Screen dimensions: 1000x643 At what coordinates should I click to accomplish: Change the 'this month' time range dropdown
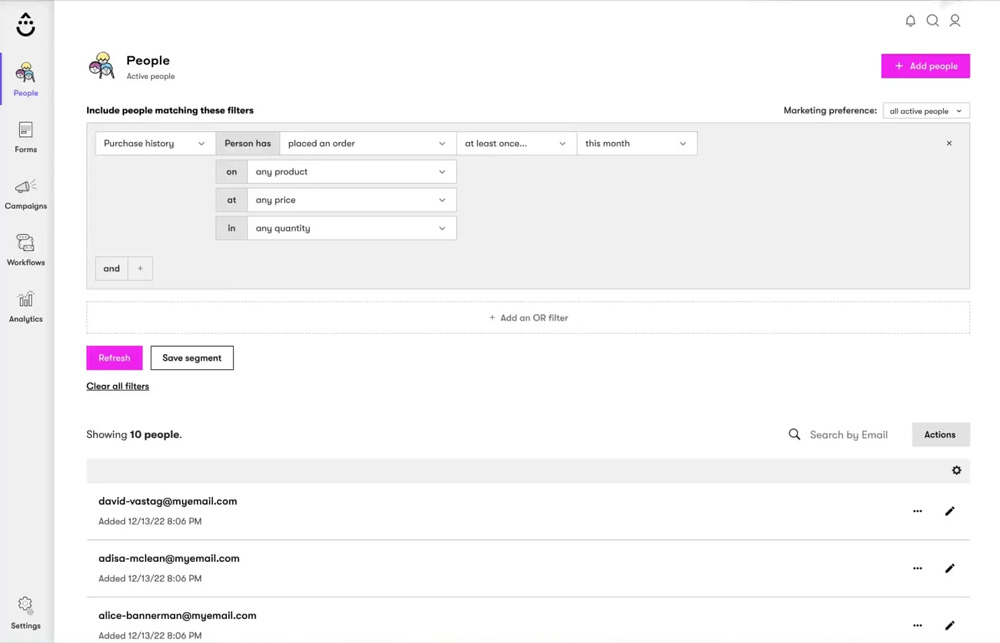pyautogui.click(x=636, y=143)
